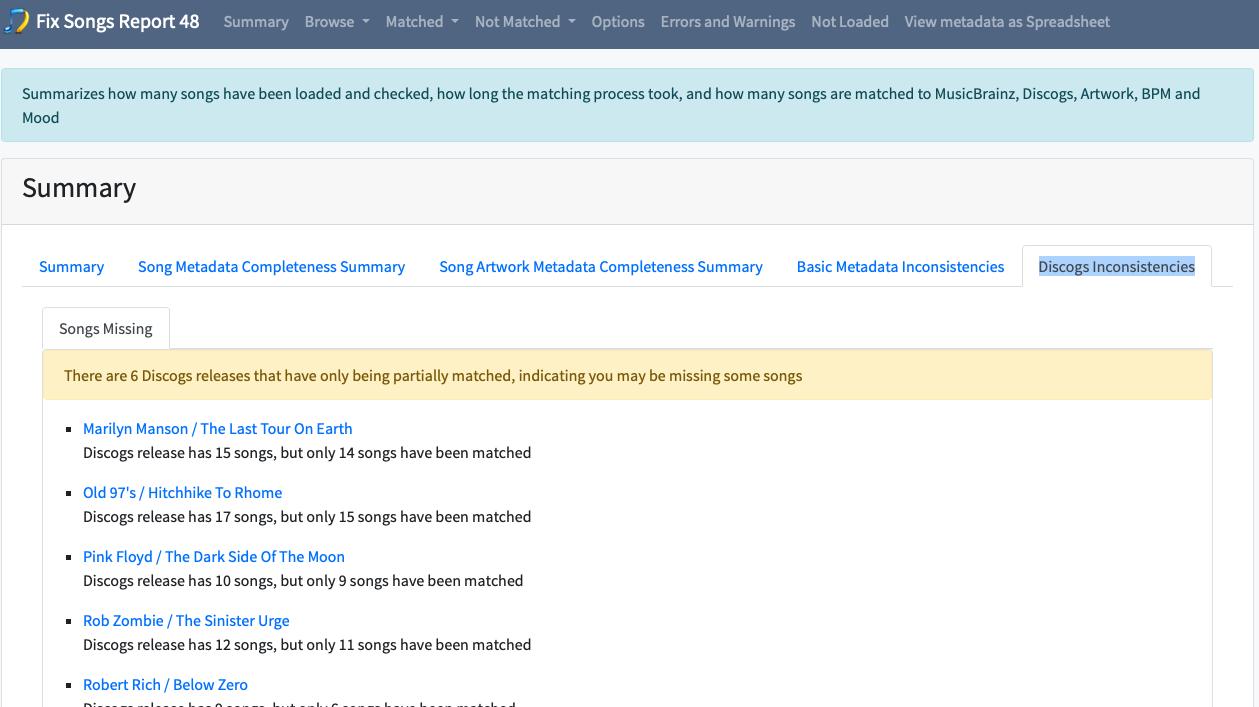Open Rob Zombie / The Sinister Urge link
This screenshot has height=707, width=1259.
pyautogui.click(x=186, y=620)
